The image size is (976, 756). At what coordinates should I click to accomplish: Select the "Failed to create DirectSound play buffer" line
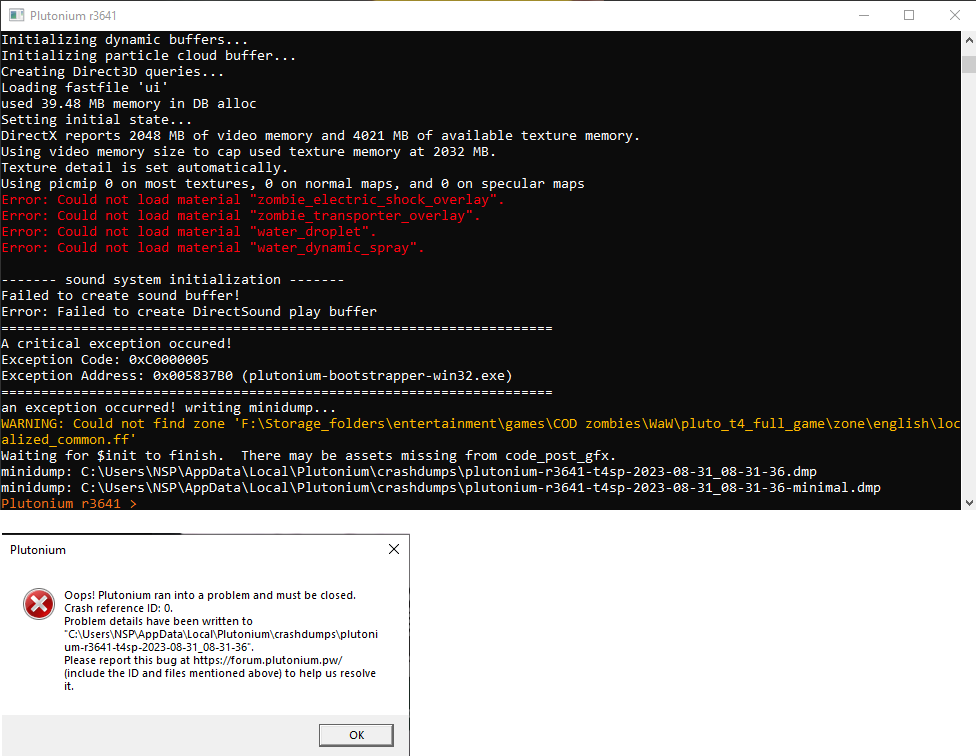tap(189, 312)
